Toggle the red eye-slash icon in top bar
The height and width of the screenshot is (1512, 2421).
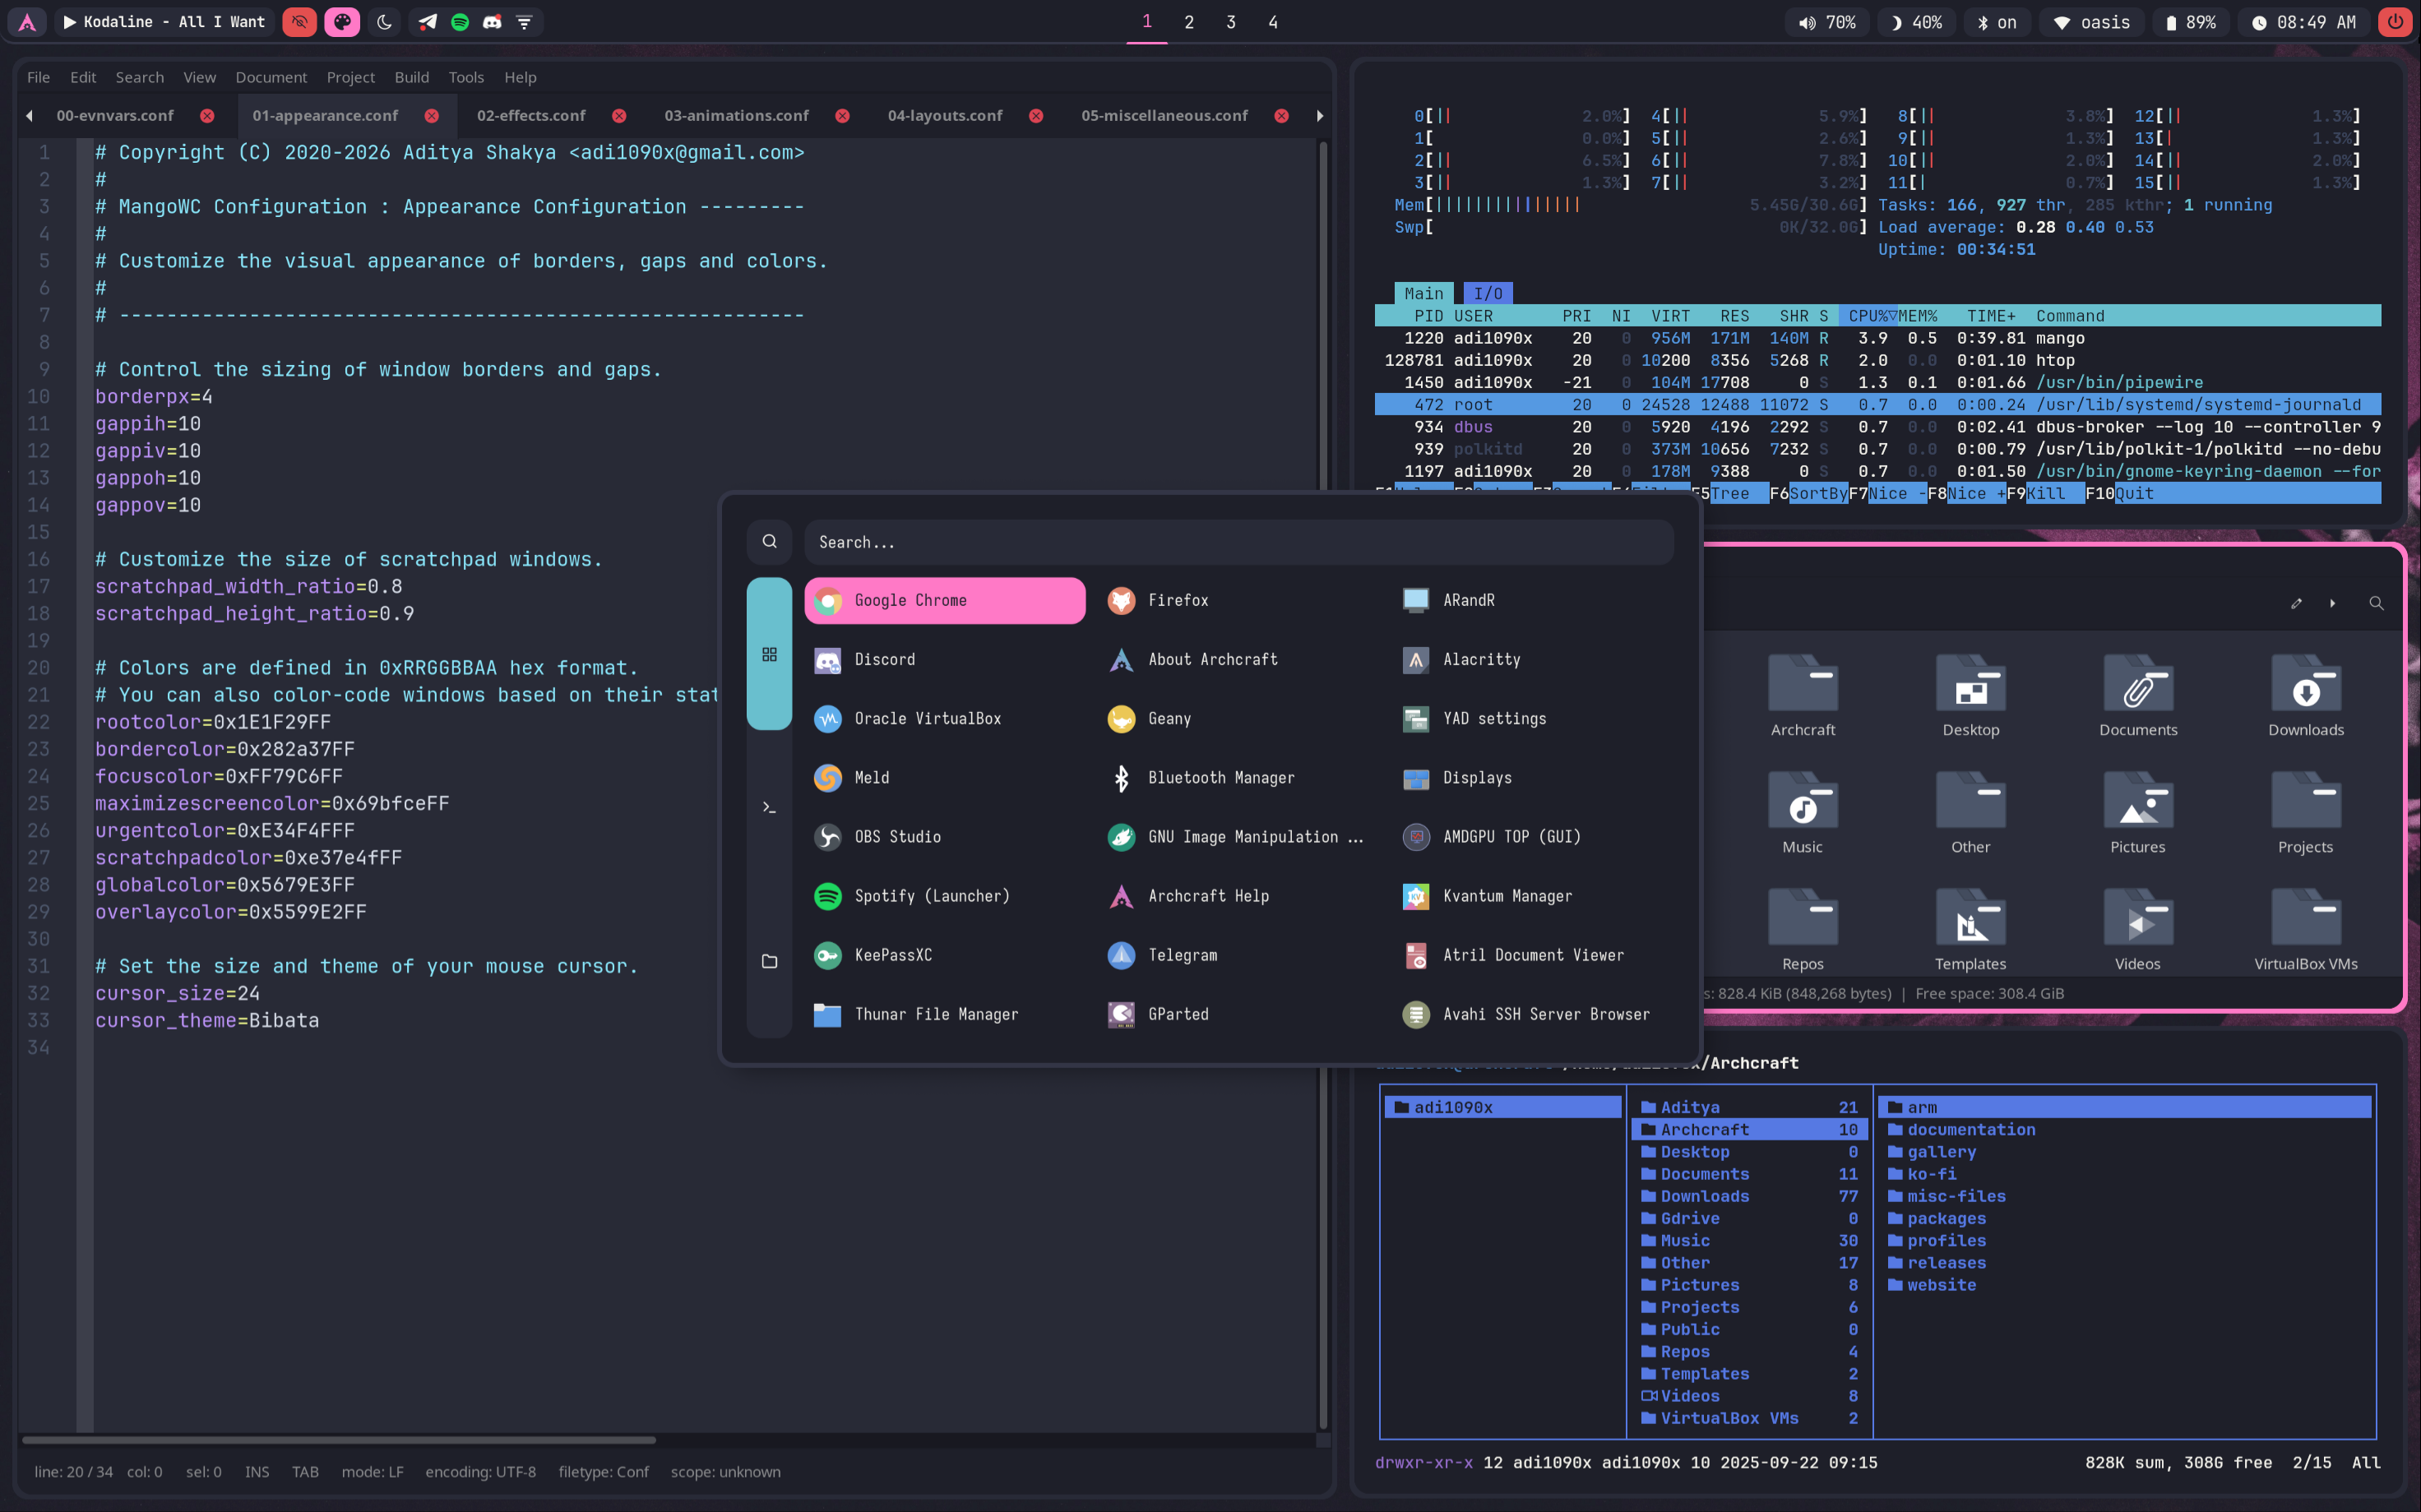(x=299, y=22)
